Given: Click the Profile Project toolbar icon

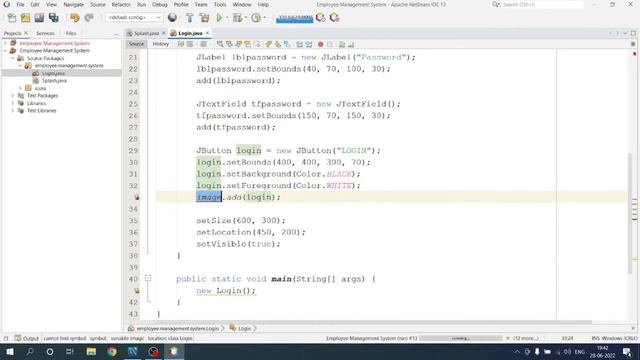Looking at the screenshot, I should tap(256, 18).
